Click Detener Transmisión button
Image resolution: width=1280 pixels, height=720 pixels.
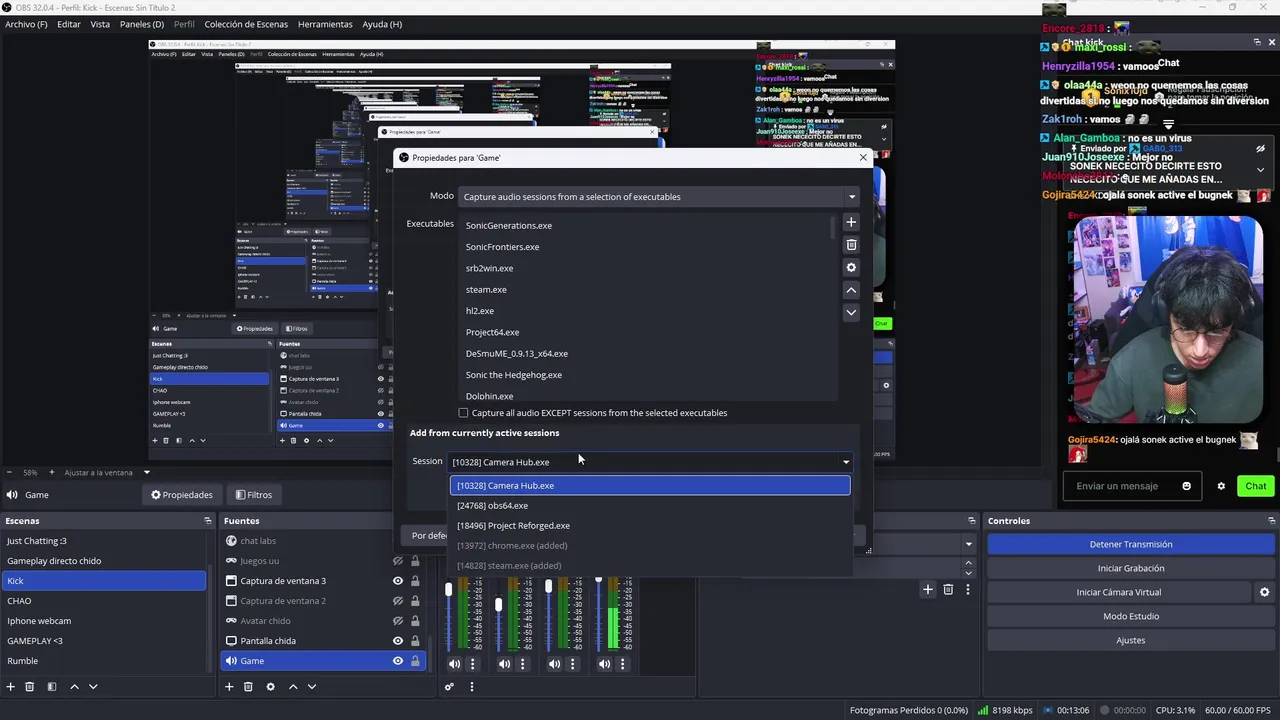click(x=1130, y=544)
